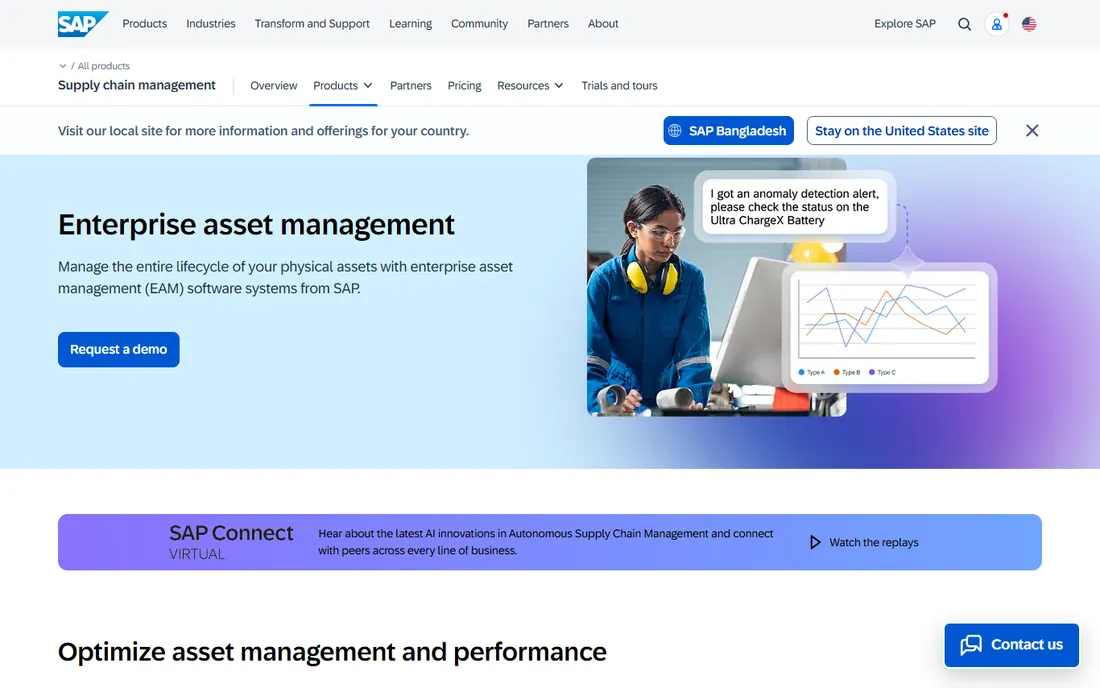Open Transform and Support menu
Screen dimensions: 1100x688
(x=312, y=24)
